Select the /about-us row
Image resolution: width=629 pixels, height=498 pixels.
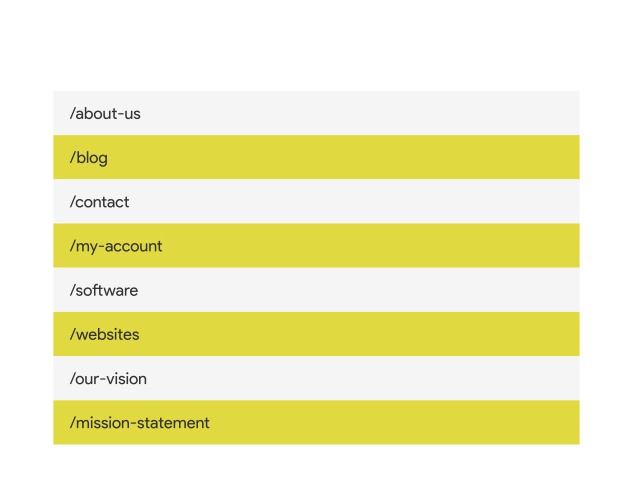click(x=316, y=113)
